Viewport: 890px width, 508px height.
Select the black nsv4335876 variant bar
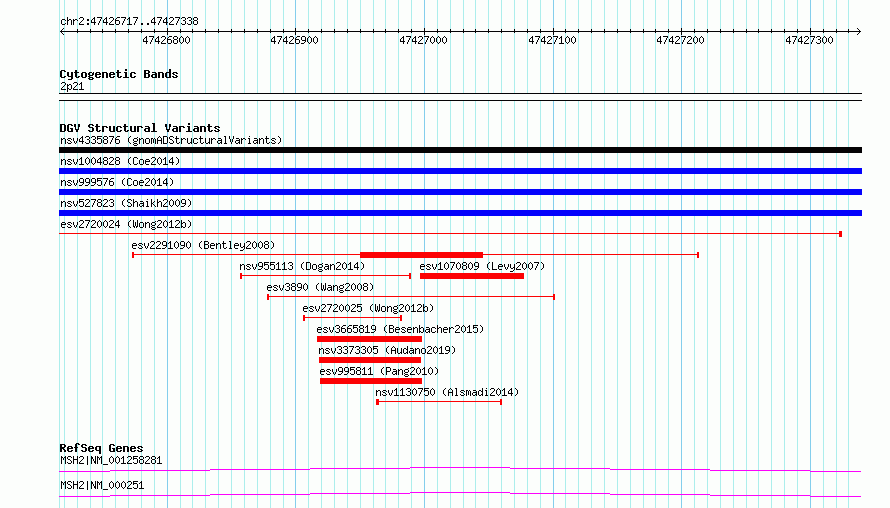pos(460,150)
